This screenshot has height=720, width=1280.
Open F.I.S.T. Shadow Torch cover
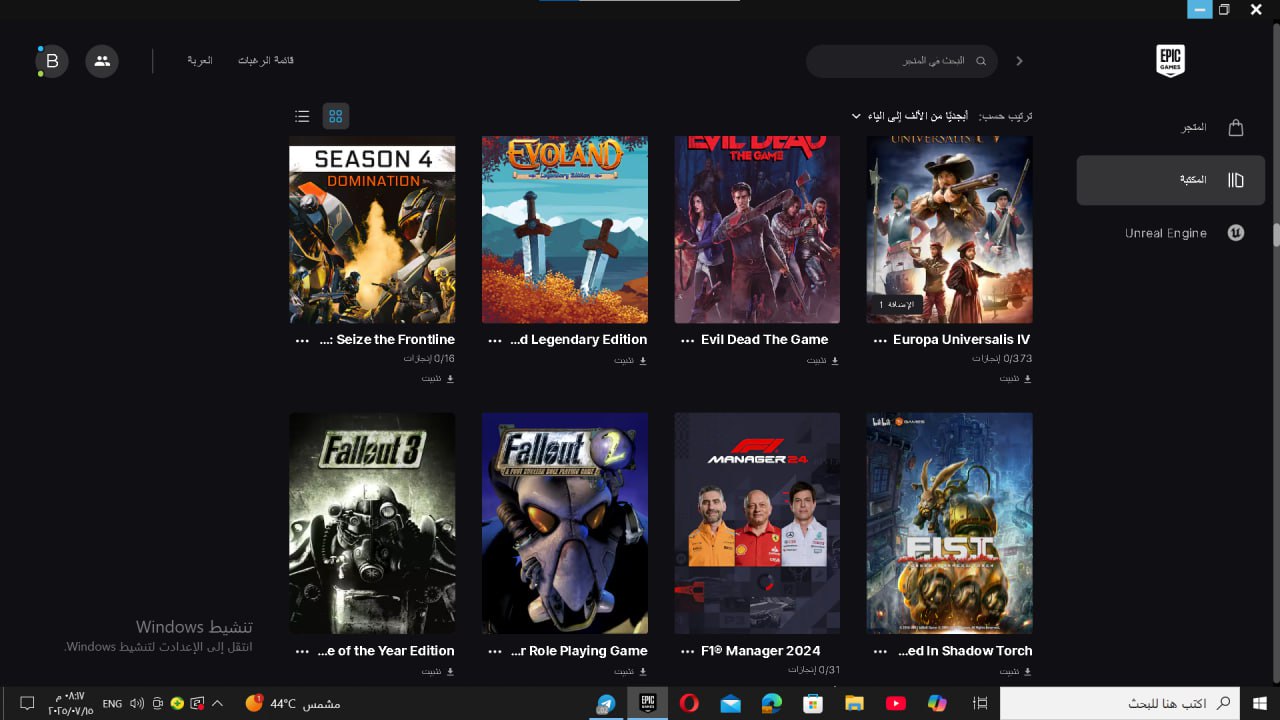(x=949, y=523)
